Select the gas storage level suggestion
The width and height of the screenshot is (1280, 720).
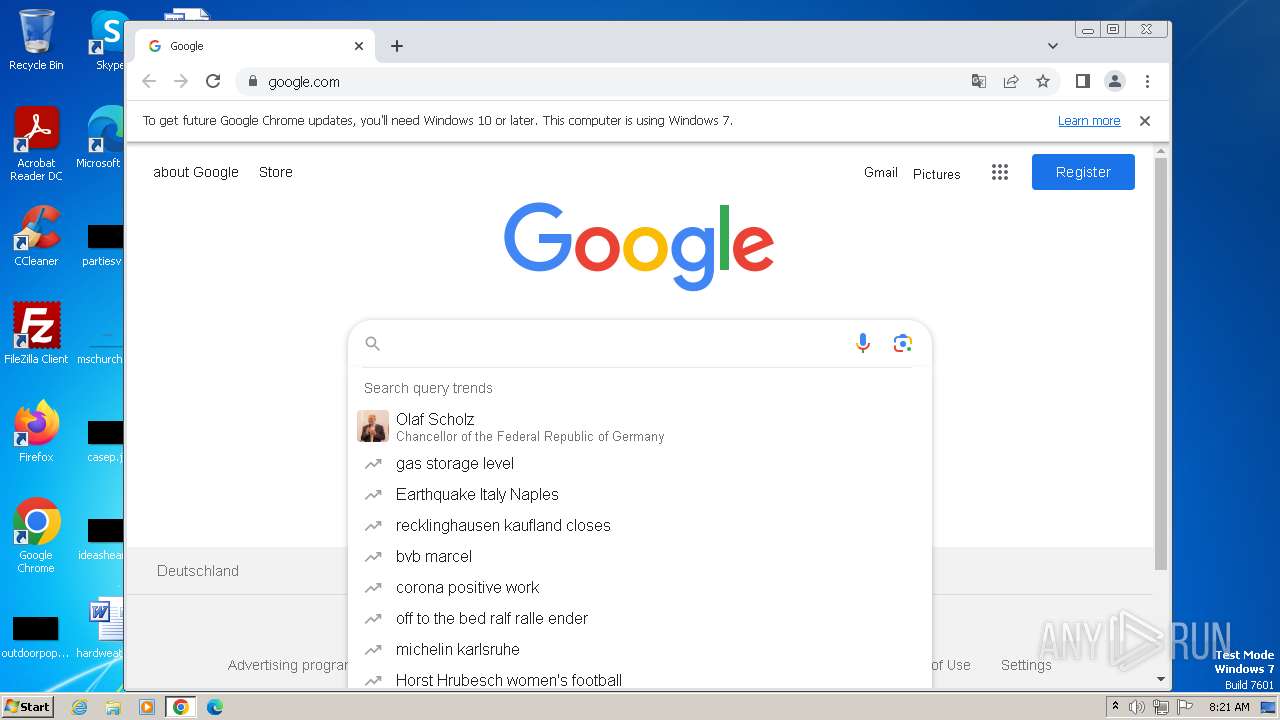click(640, 464)
